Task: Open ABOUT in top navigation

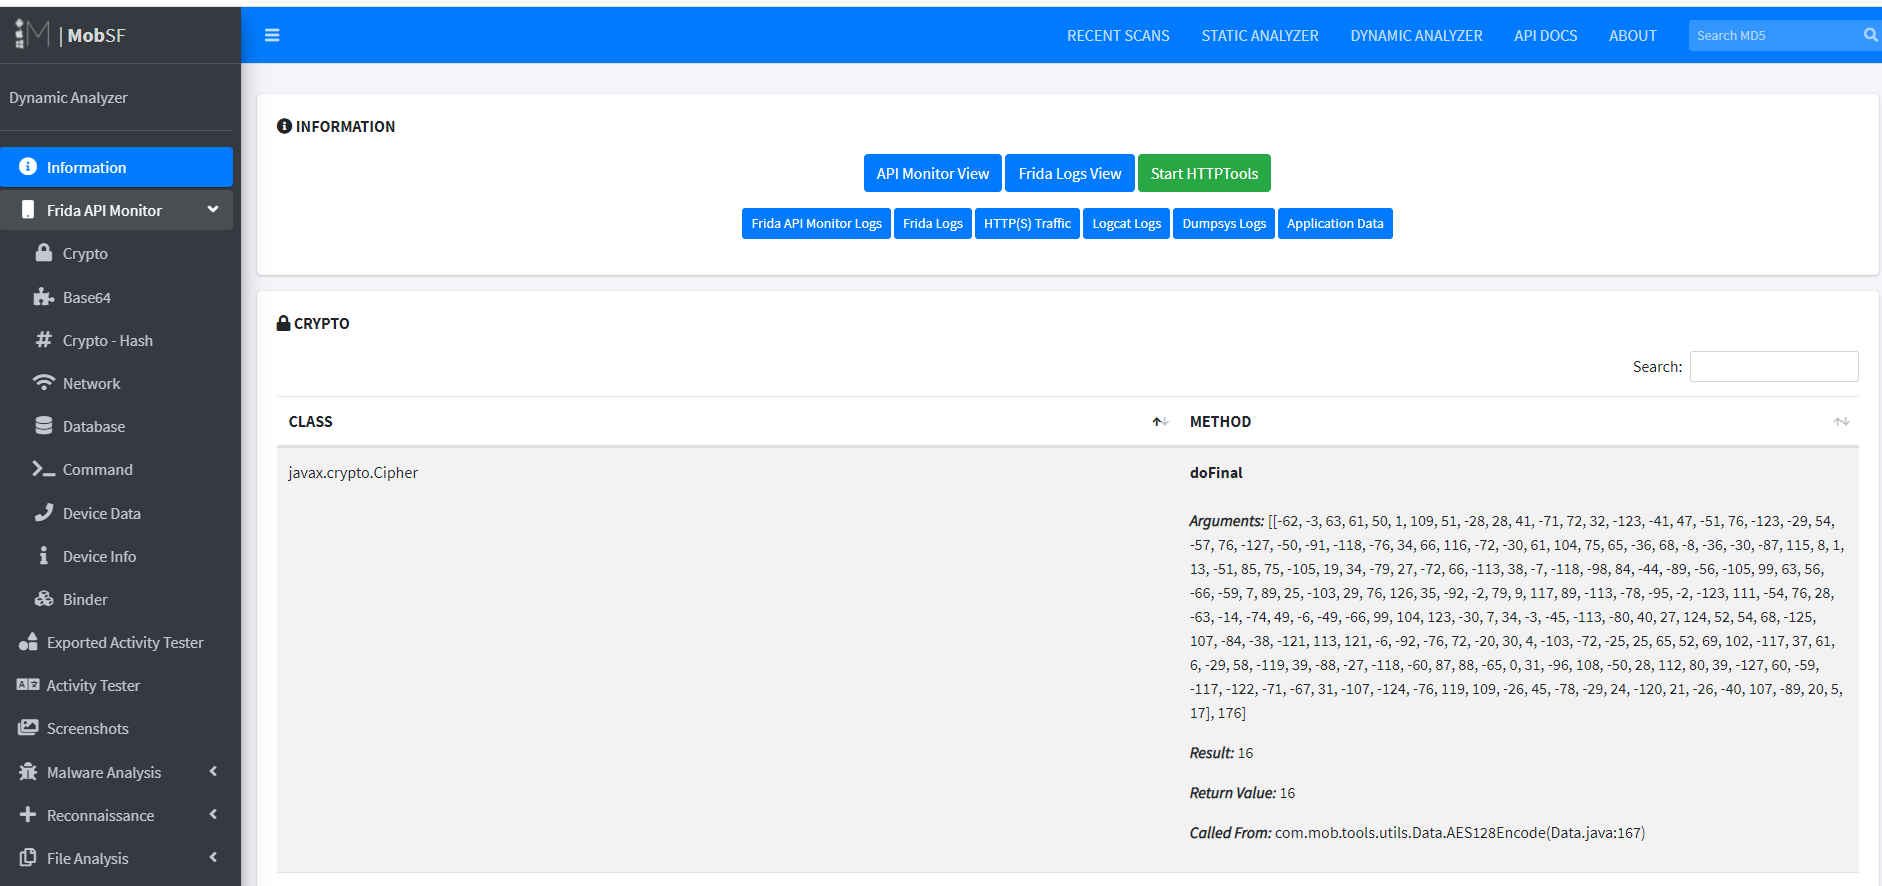Action: 1633,36
